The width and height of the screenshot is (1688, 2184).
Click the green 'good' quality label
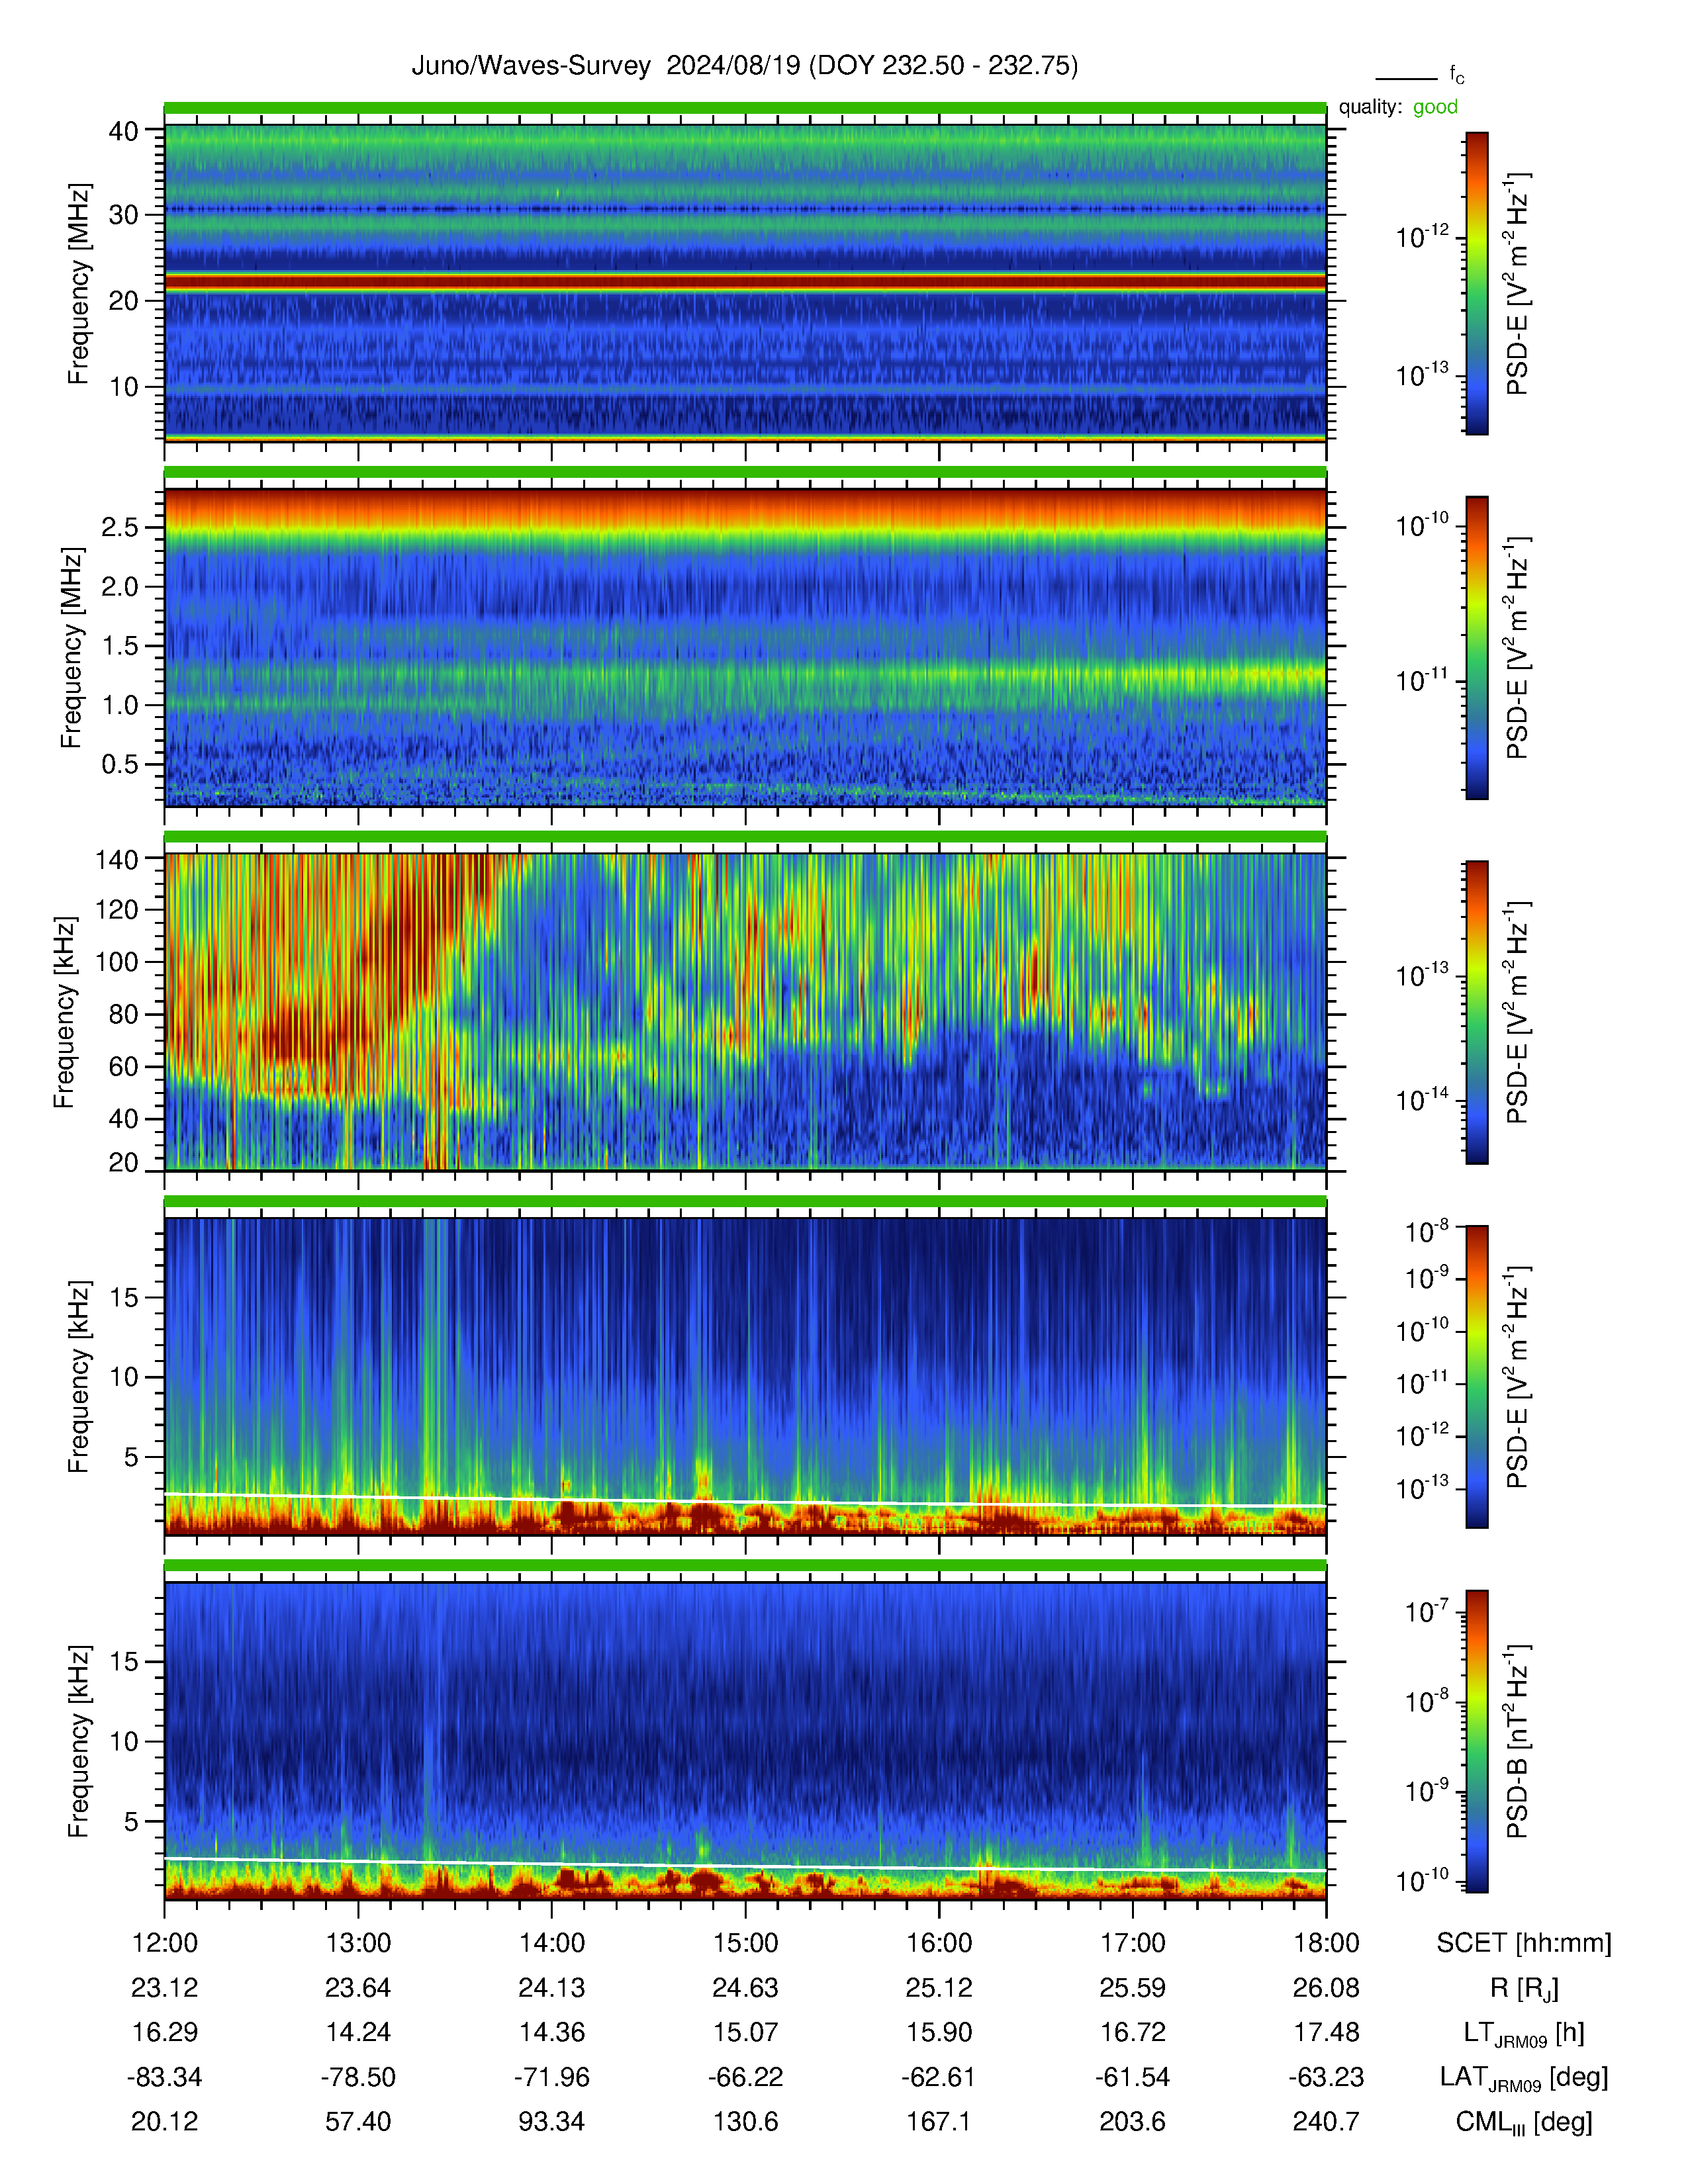click(x=1435, y=107)
